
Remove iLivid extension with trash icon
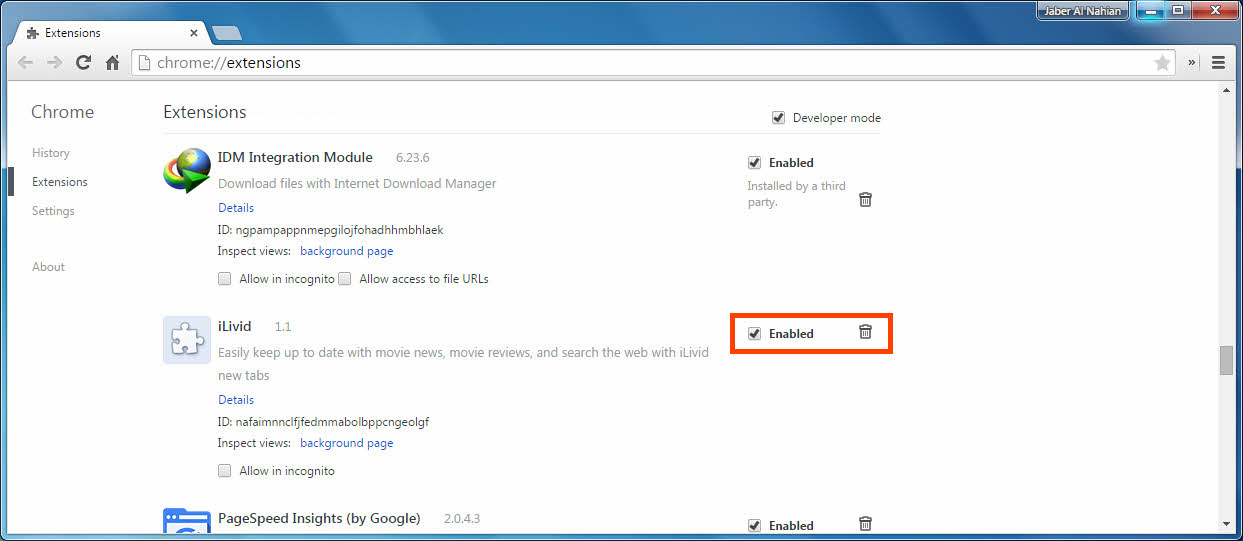point(866,332)
